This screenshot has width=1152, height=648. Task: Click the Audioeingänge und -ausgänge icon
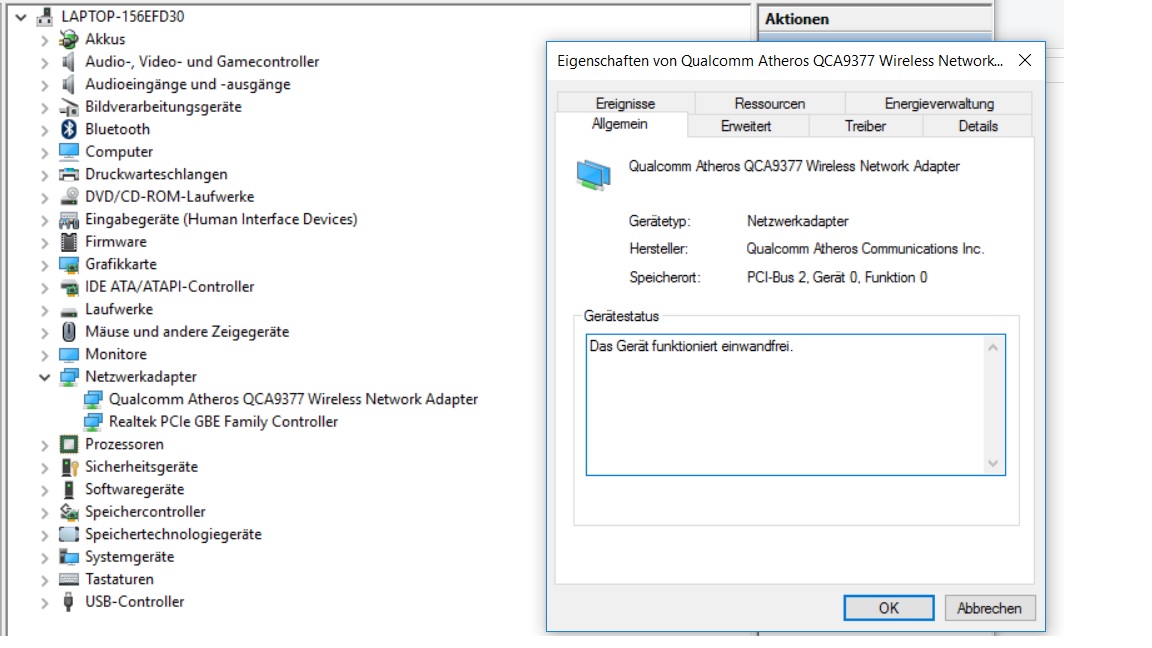68,84
